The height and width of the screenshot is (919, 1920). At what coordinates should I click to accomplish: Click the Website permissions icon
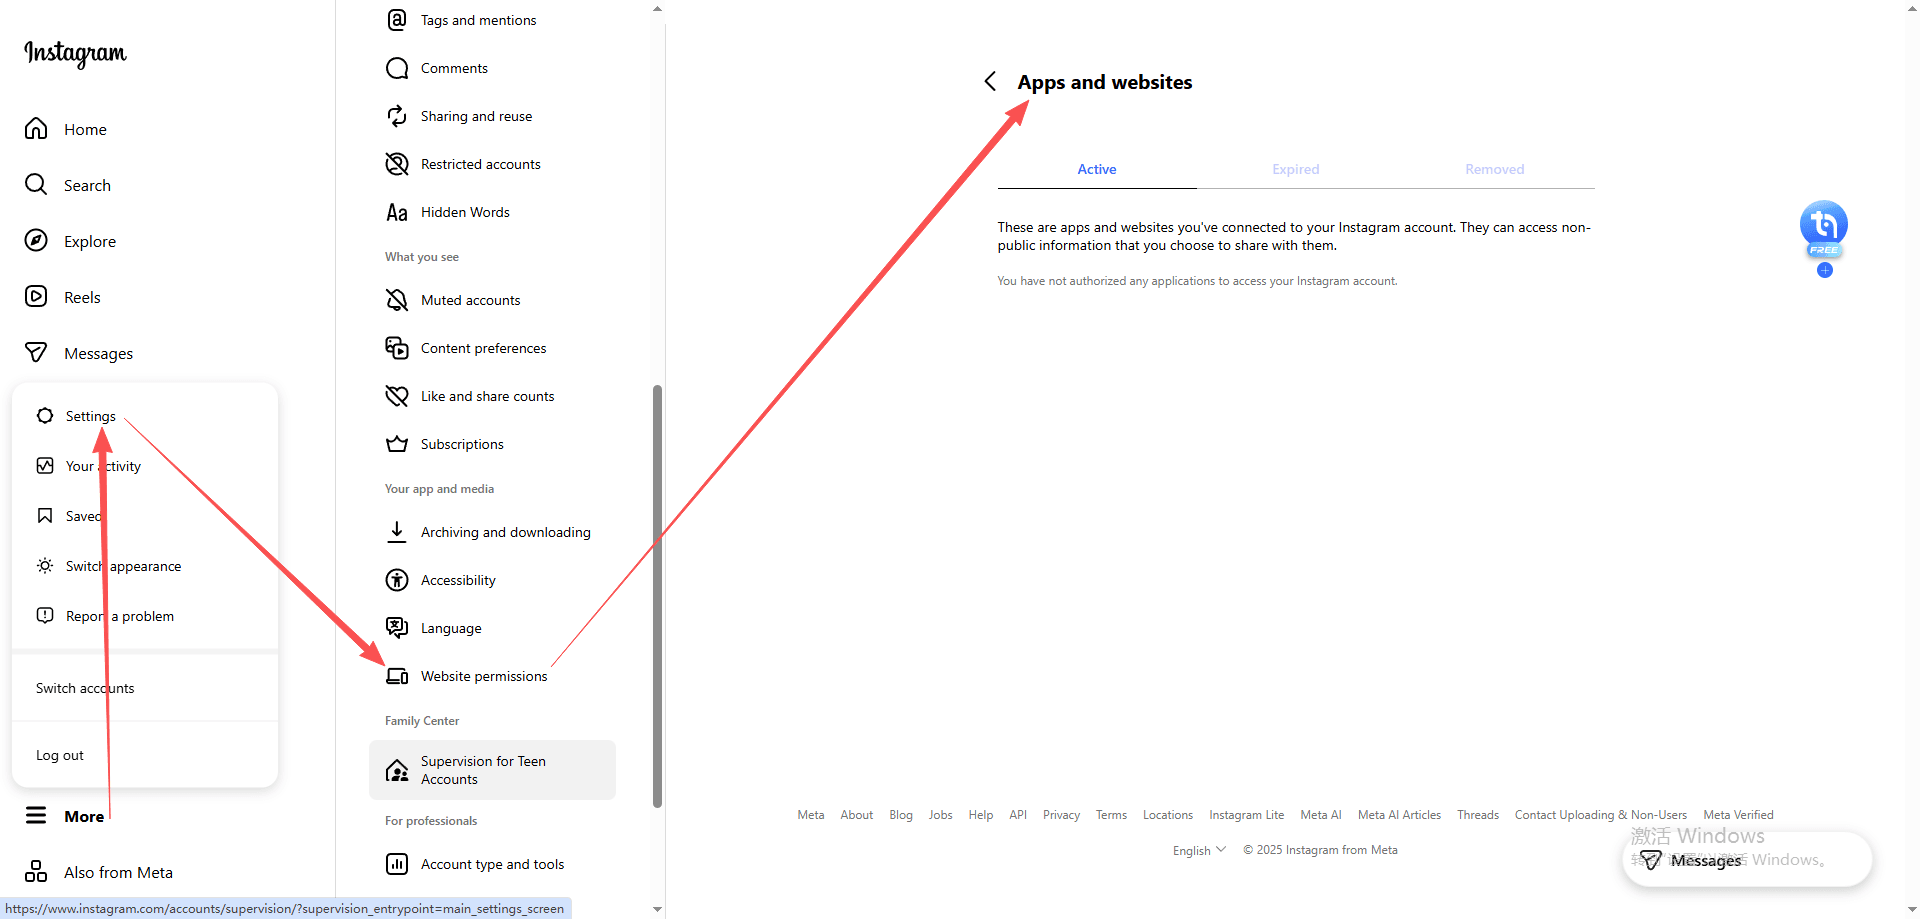tap(397, 676)
